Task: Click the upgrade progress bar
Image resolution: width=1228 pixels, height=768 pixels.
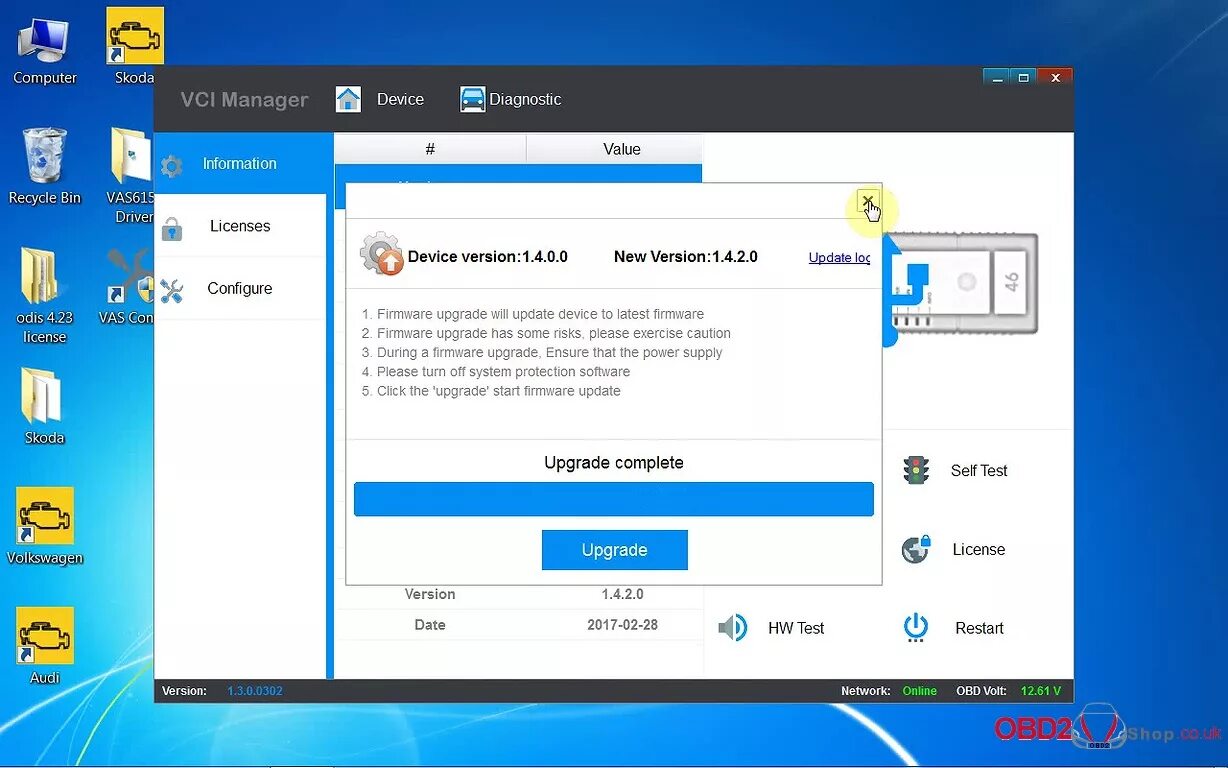Action: tap(614, 499)
